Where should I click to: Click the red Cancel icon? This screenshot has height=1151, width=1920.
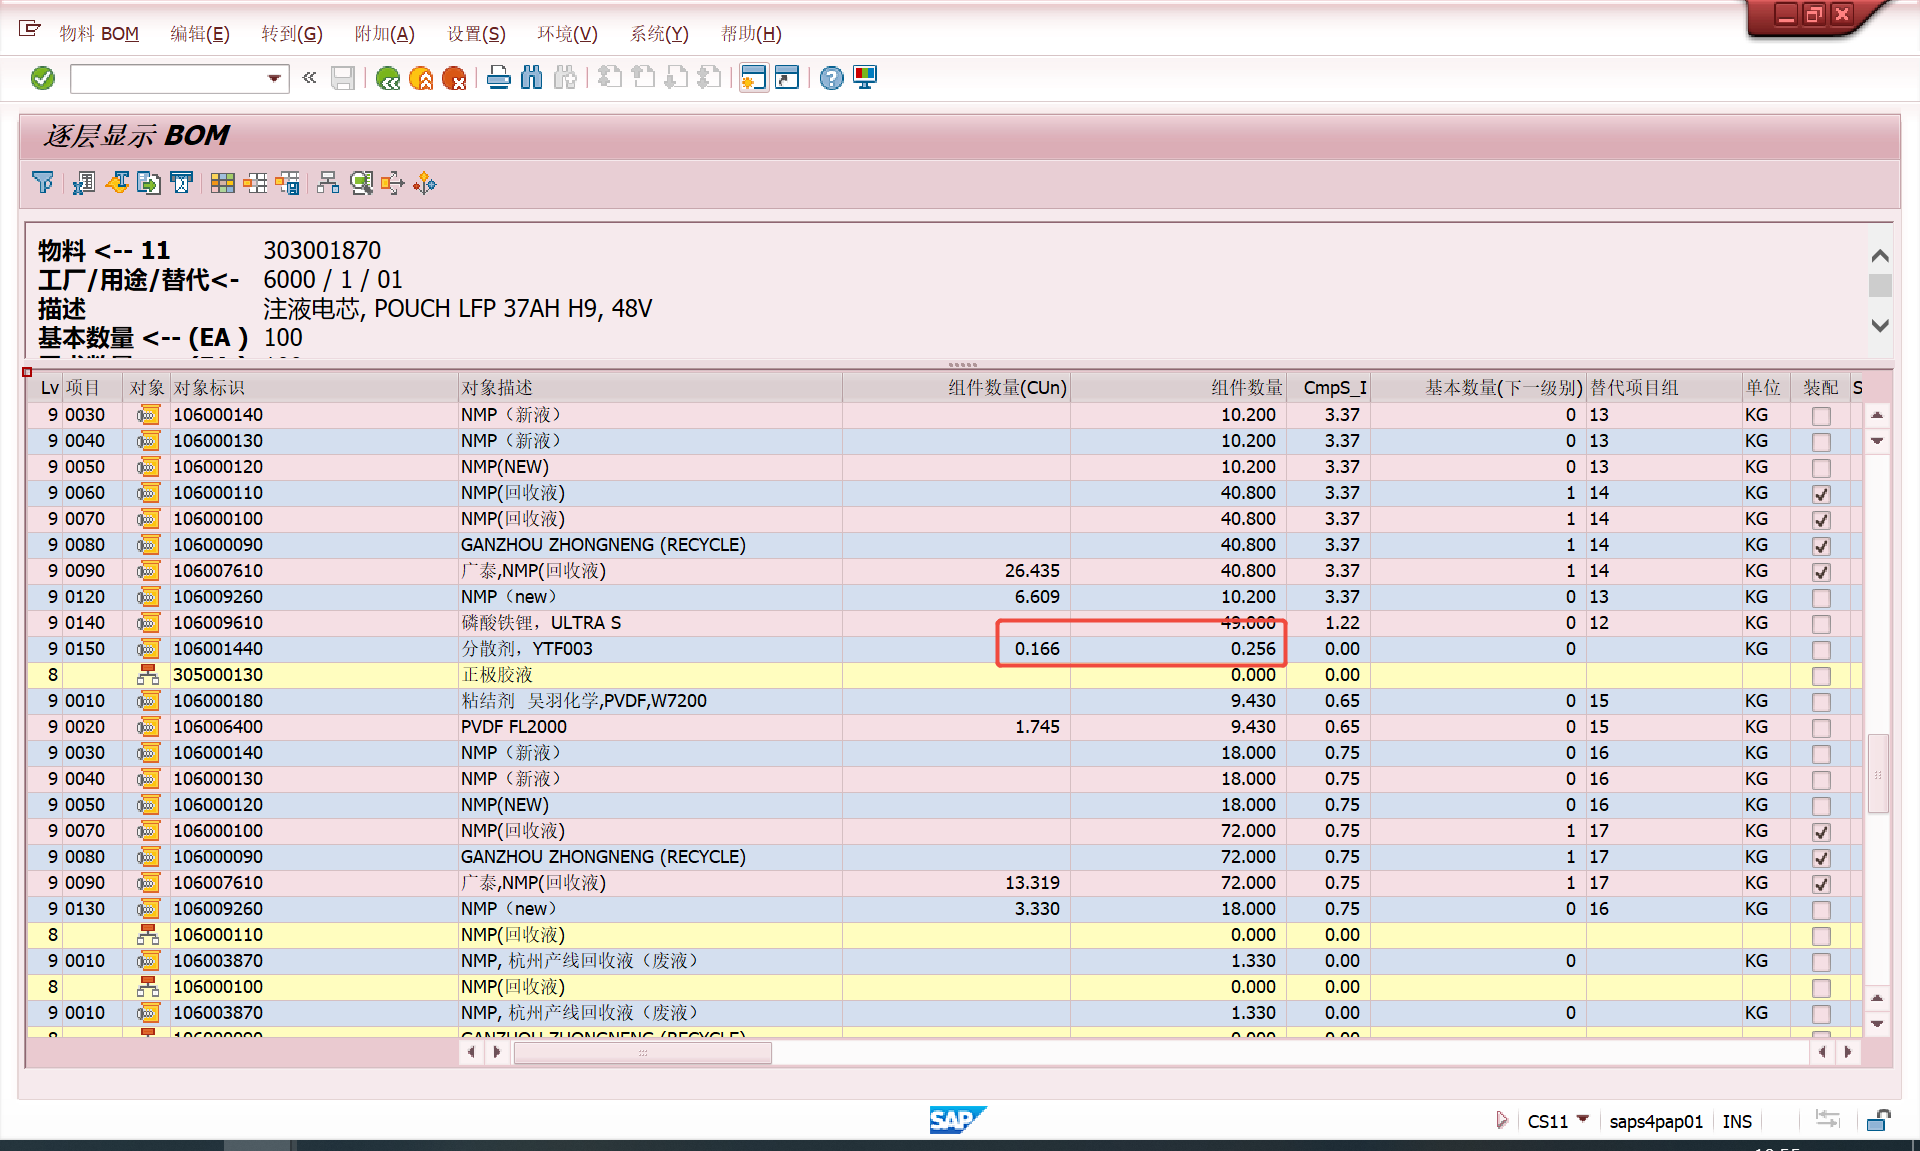point(454,78)
